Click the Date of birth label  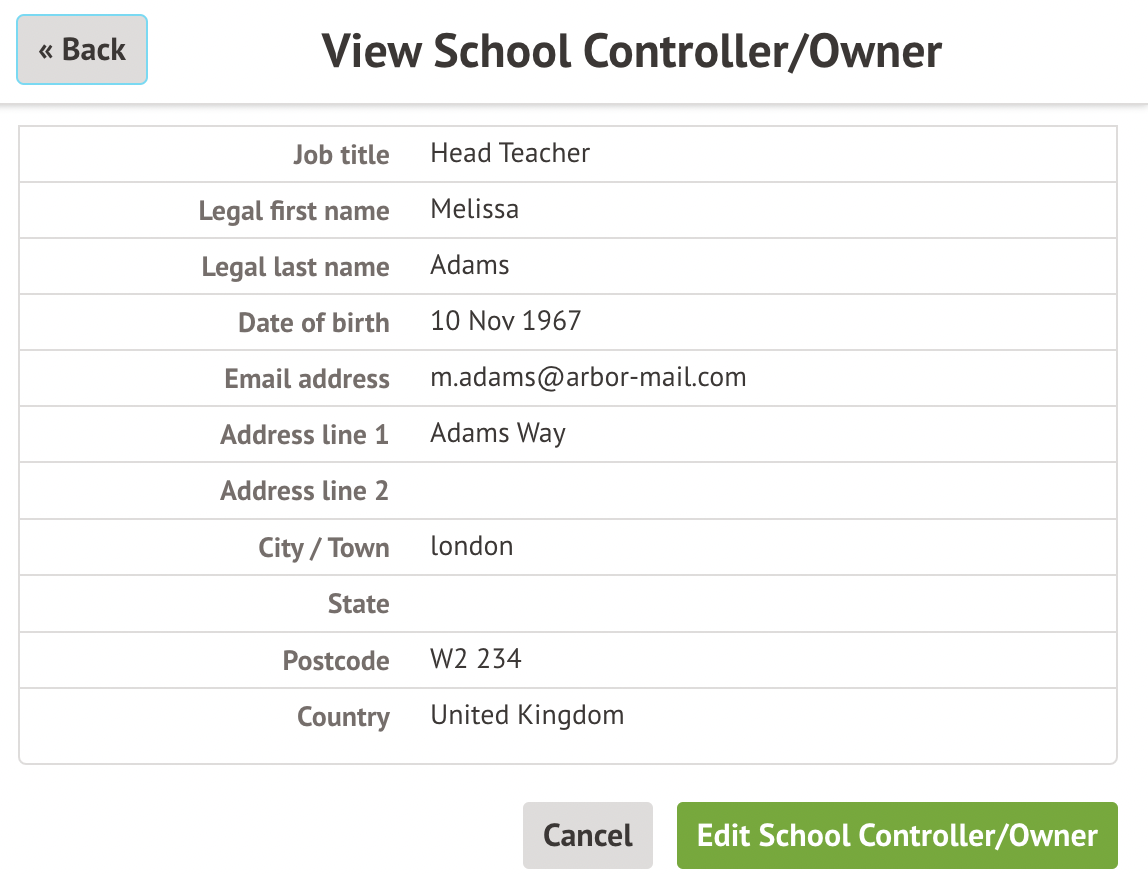click(x=313, y=323)
